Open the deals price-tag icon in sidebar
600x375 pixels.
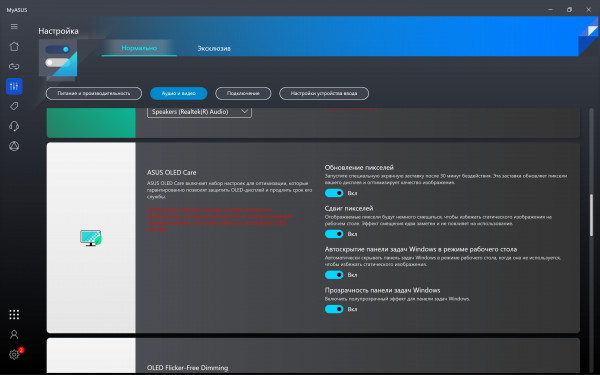pos(14,106)
